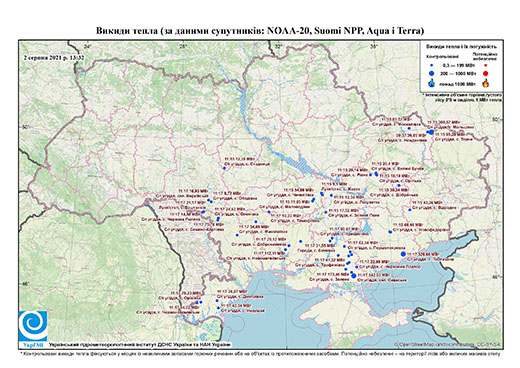Click the UkrGMI spiral logo
This screenshot has height=368, width=520.
point(33,325)
